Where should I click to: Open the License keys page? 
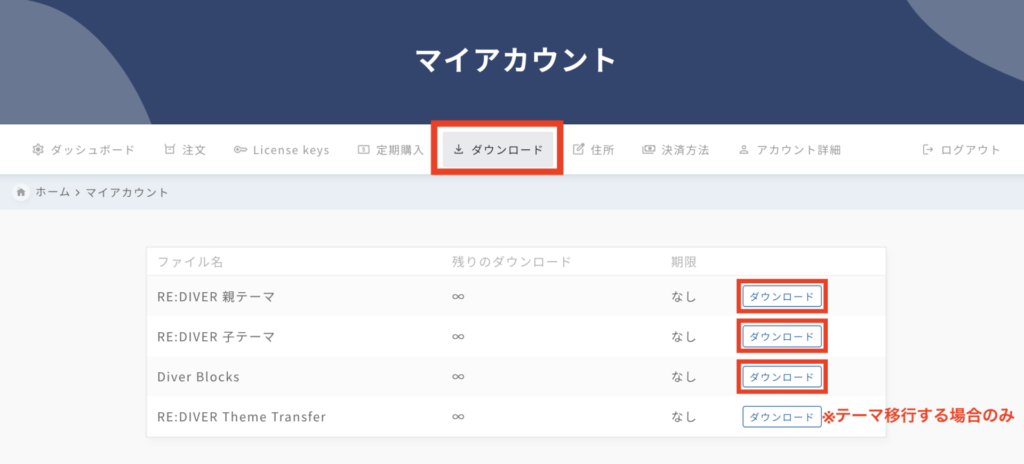click(x=281, y=150)
